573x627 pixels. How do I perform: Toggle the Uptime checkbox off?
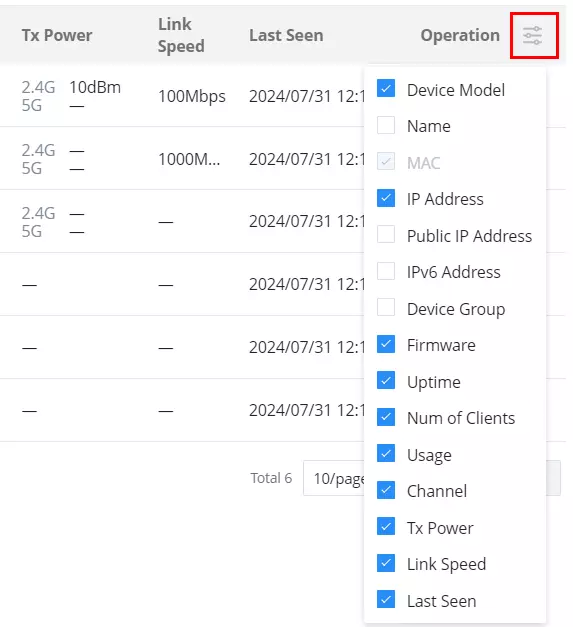386,381
